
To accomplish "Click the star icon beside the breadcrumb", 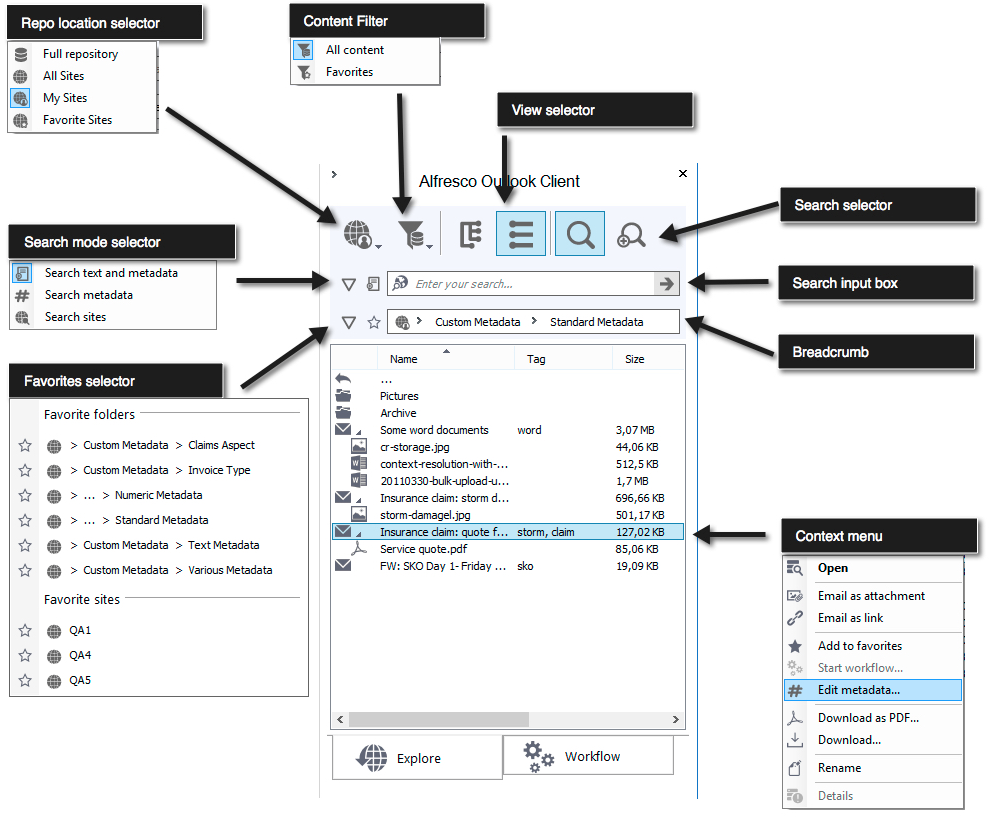I will tap(373, 322).
